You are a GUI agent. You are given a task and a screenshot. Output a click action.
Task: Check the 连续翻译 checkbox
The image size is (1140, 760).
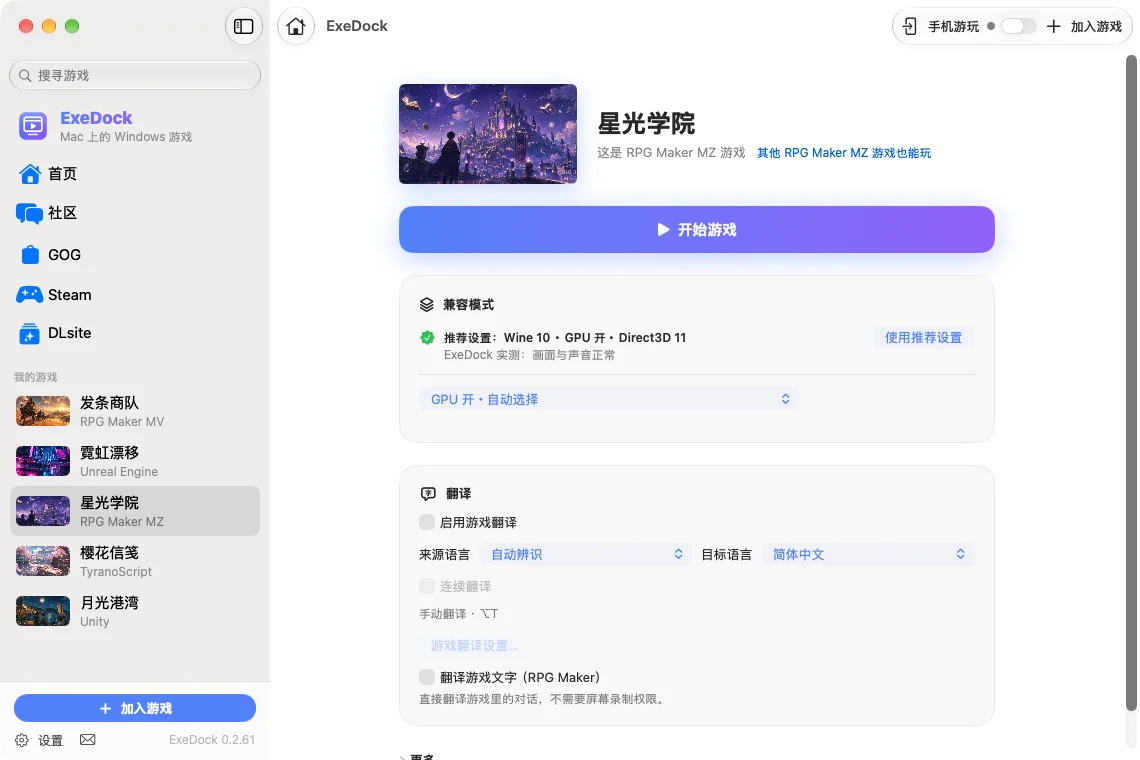point(427,586)
